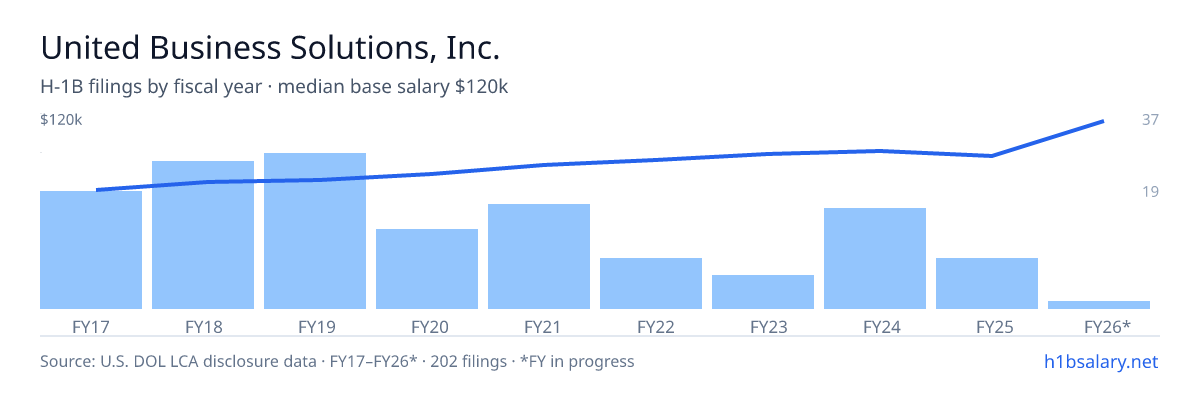Click the 37 filings axis label
The width and height of the screenshot is (1200, 400).
coord(1150,120)
